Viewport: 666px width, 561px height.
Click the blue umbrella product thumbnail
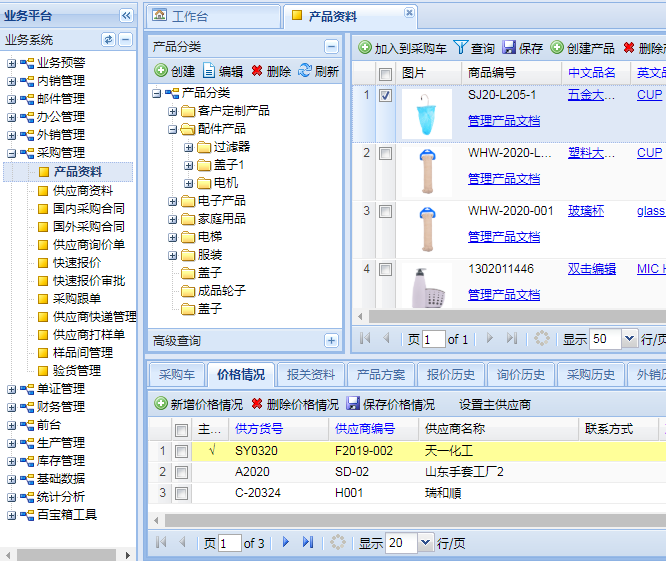(x=427, y=112)
